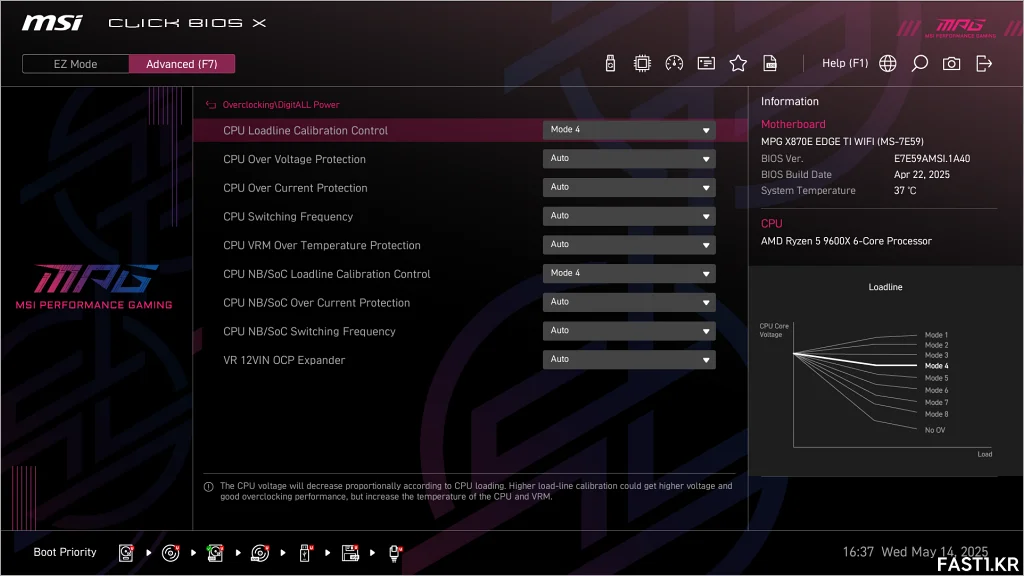Image resolution: width=1024 pixels, height=576 pixels.
Task: Open the Favorites star icon
Action: coord(738,63)
